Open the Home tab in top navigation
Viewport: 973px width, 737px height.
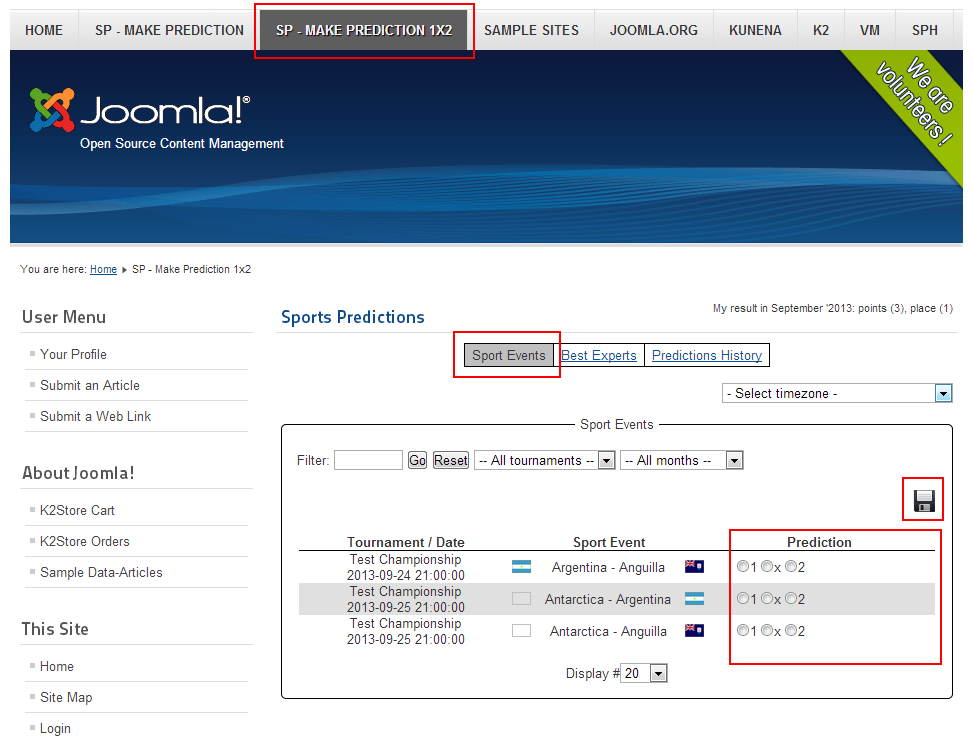[44, 30]
